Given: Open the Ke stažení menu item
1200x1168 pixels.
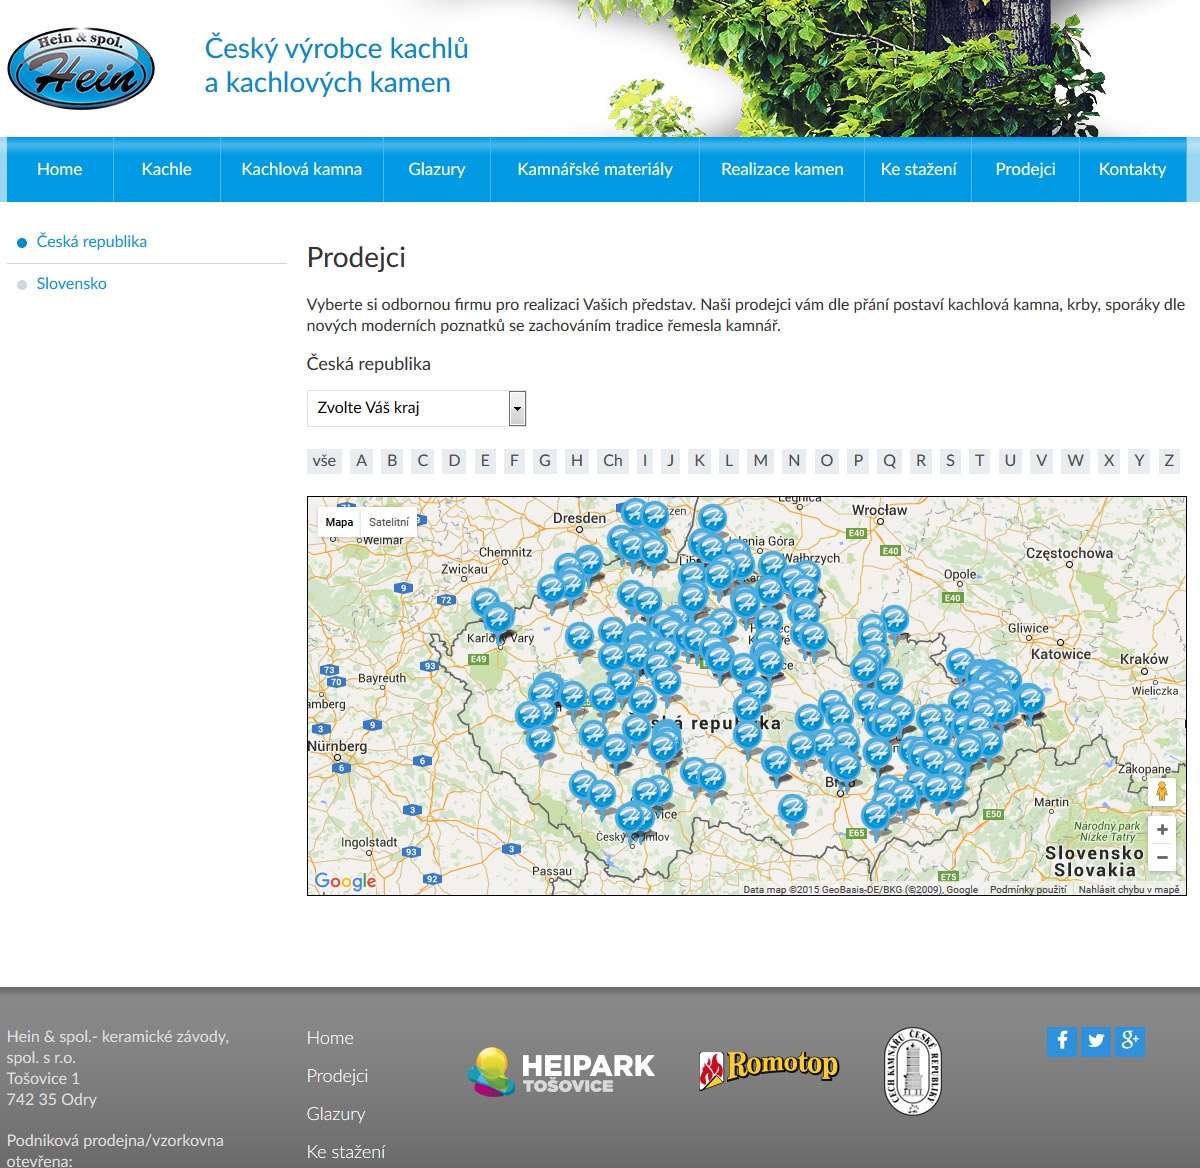Looking at the screenshot, I should (x=918, y=169).
